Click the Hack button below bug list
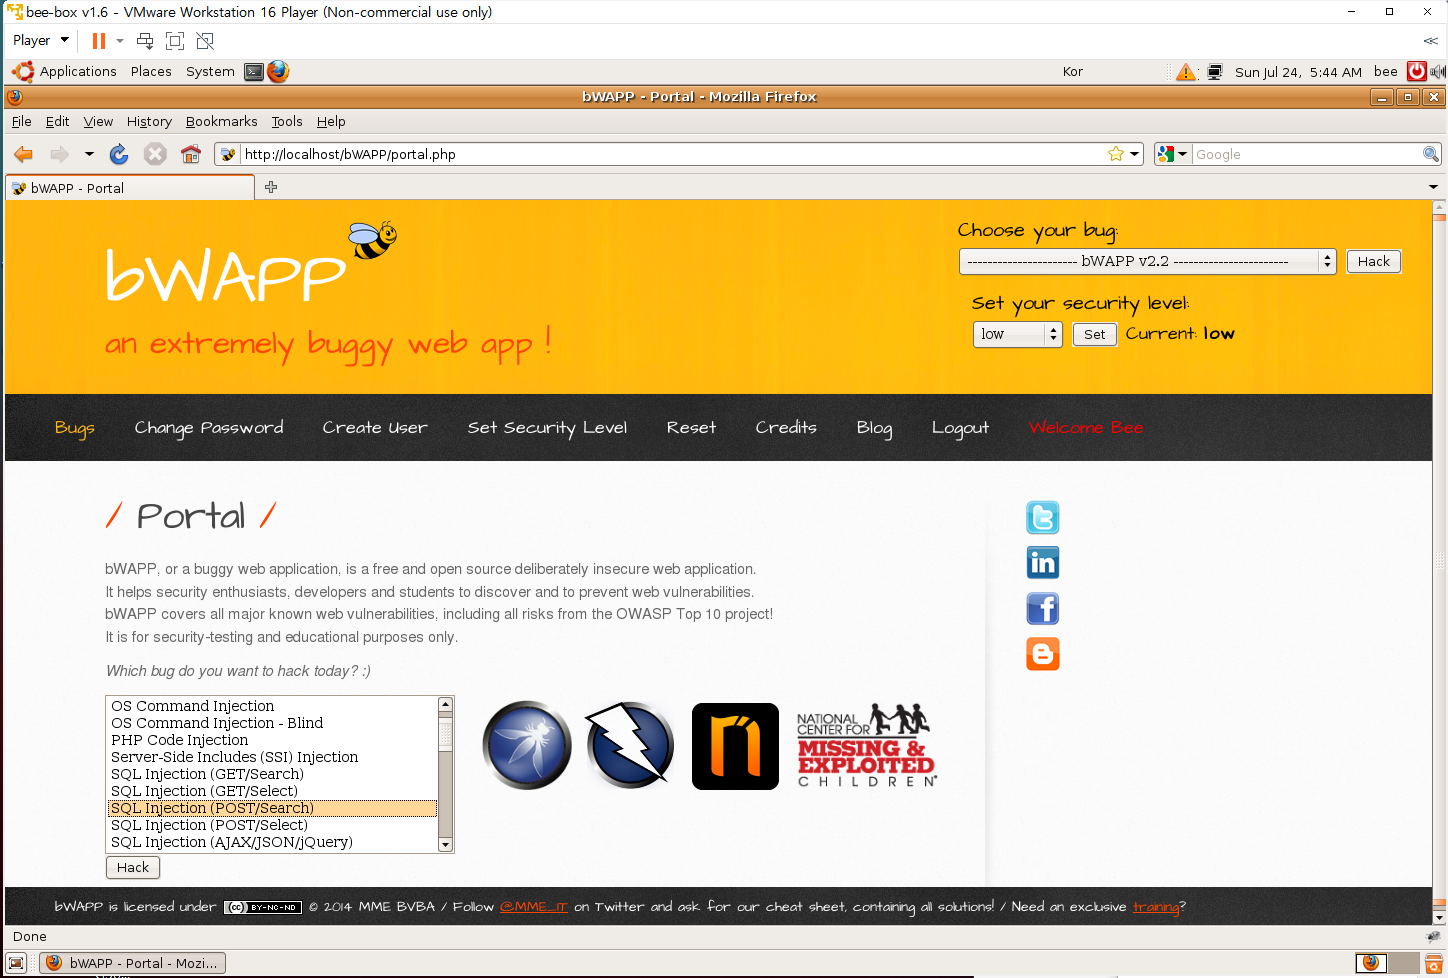Screen dimensions: 1448x978 pos(133,867)
